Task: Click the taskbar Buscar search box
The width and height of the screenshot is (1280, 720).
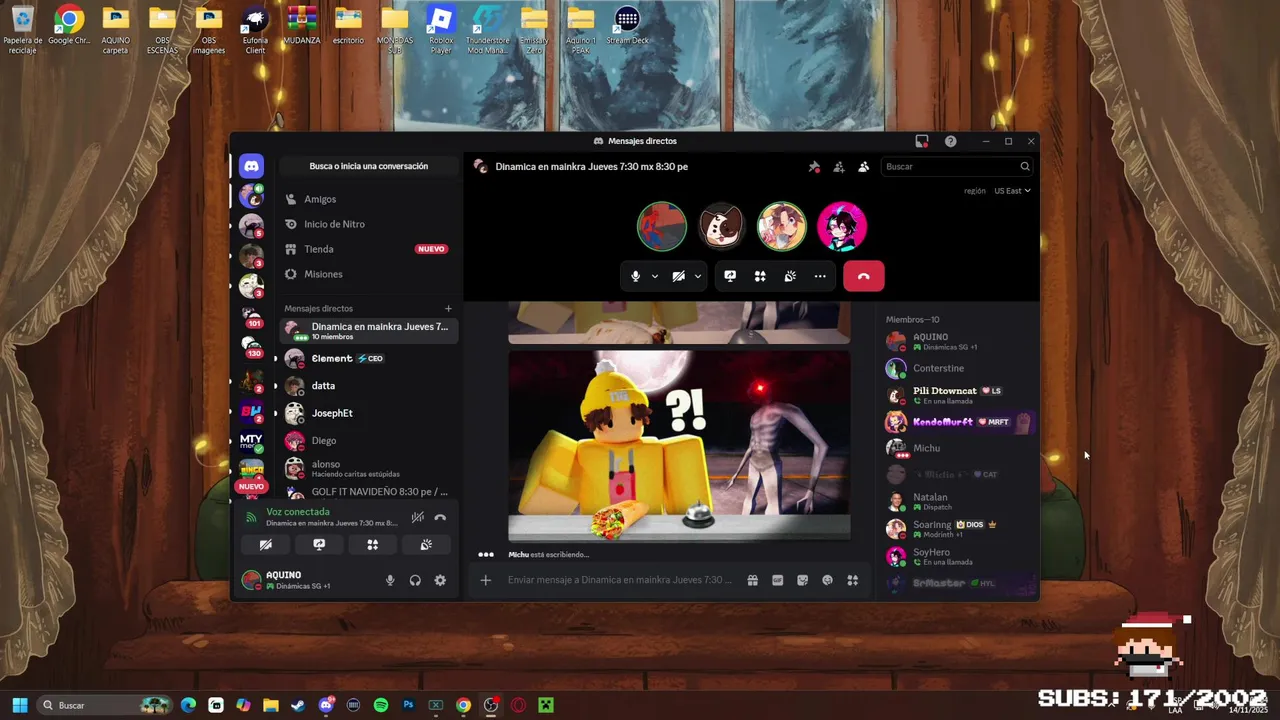Action: [104, 705]
